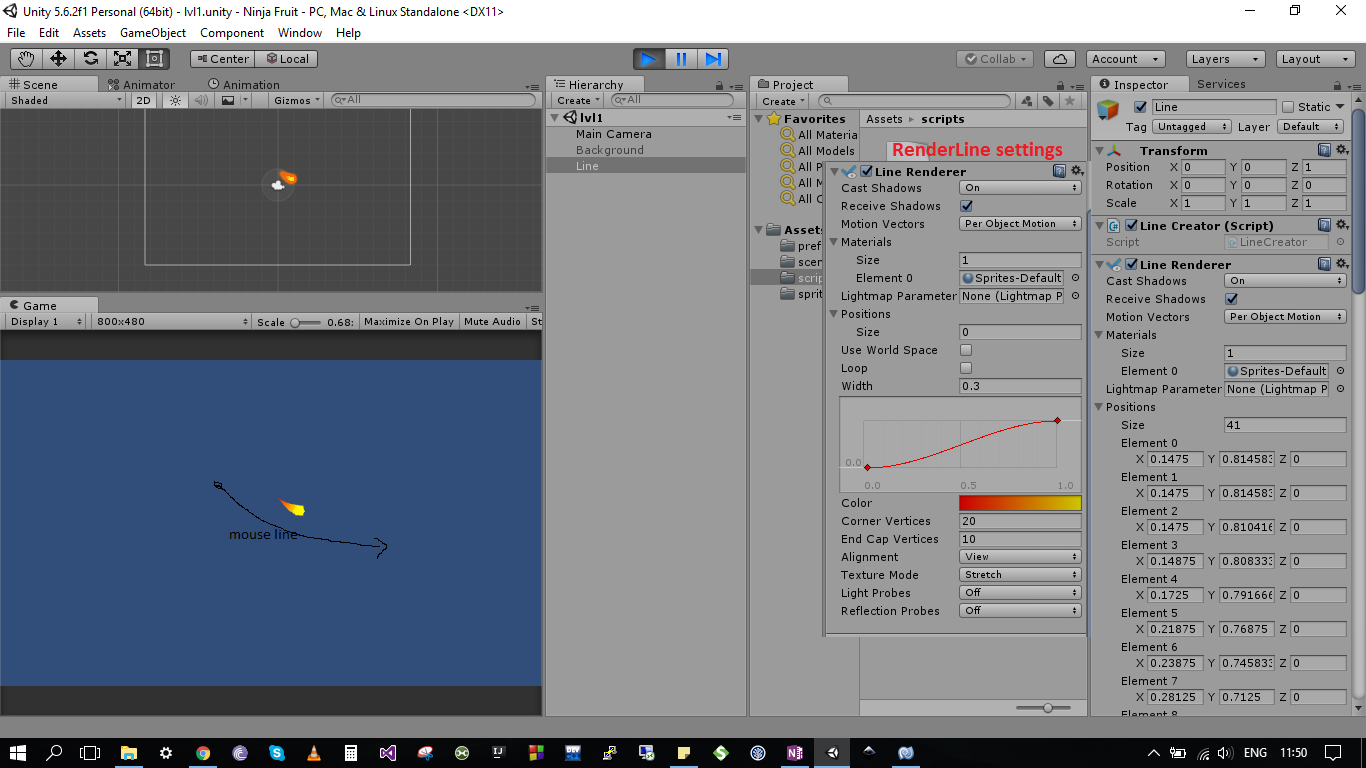Toggle scene lighting sun icon
This screenshot has width=1366, height=768.
(x=176, y=100)
